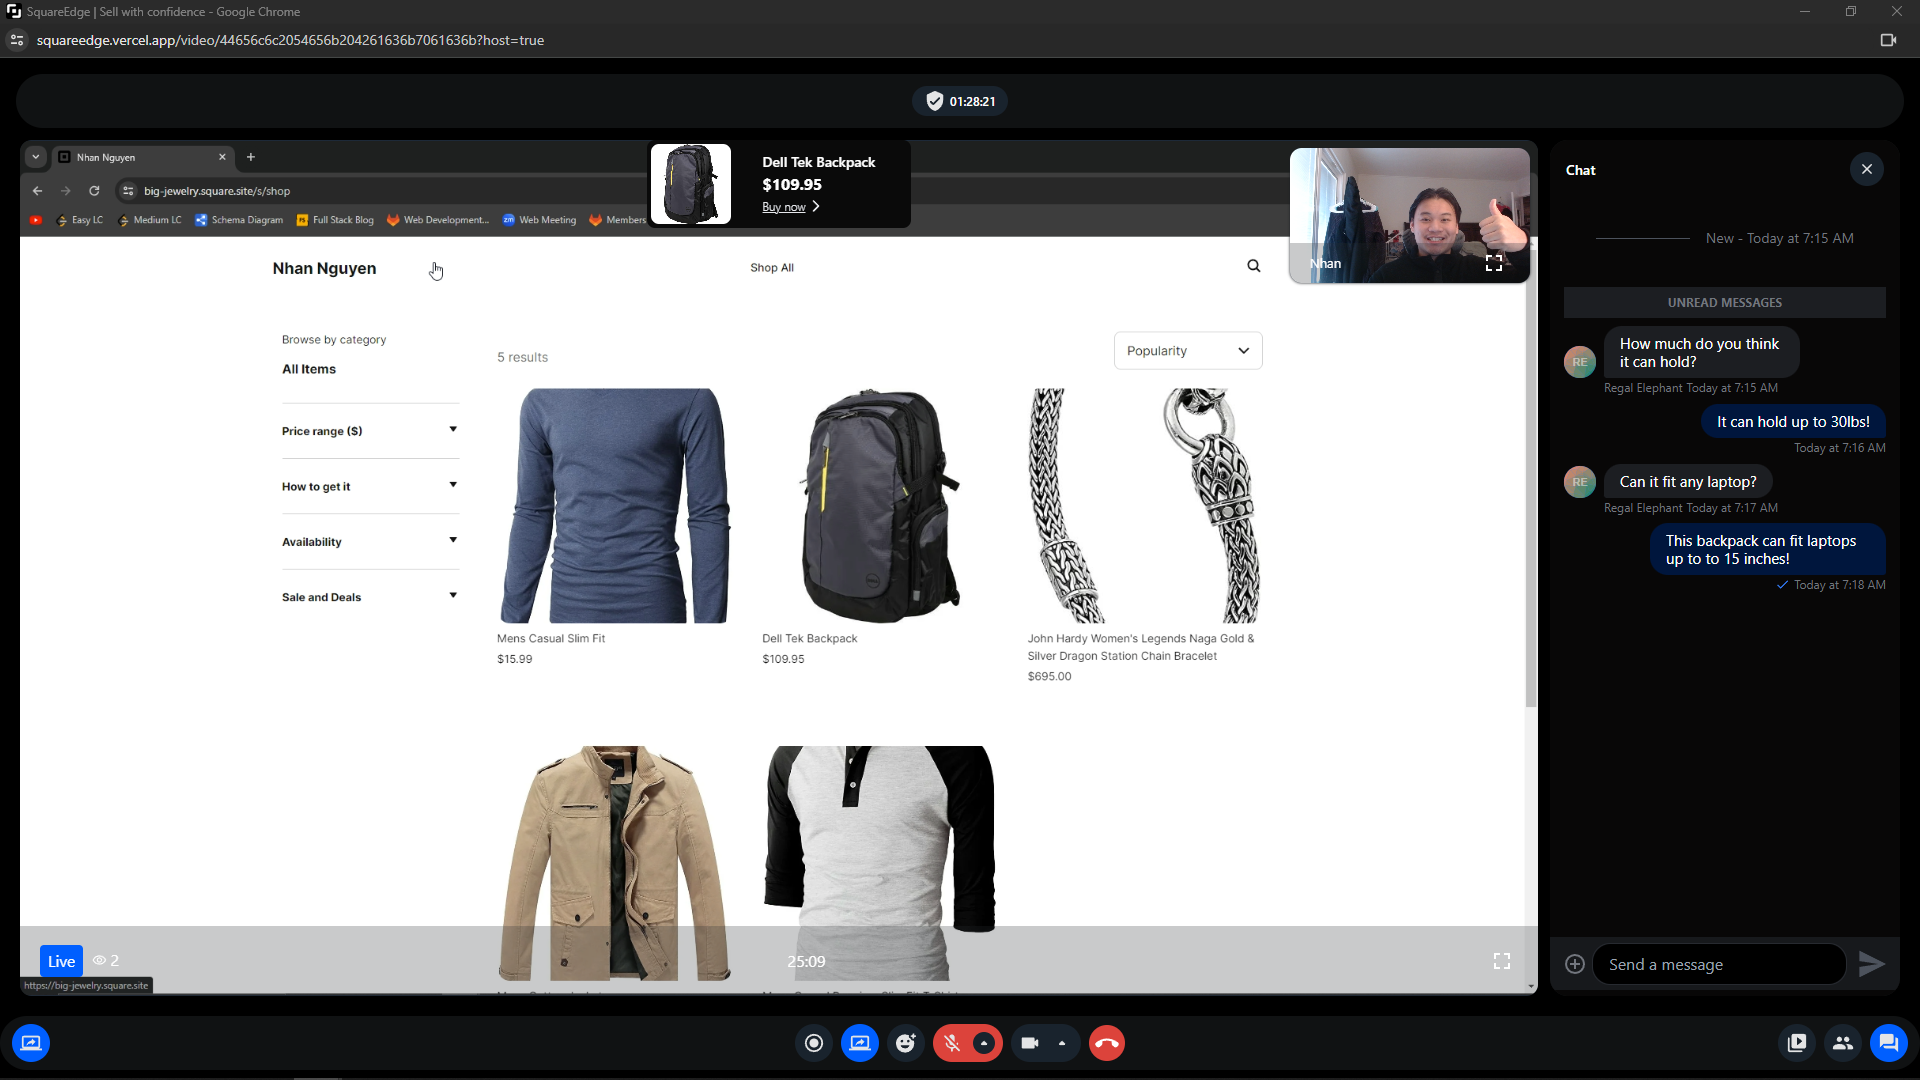This screenshot has height=1080, width=1920.
Task: Toggle the camera on or off
Action: click(x=1030, y=1043)
